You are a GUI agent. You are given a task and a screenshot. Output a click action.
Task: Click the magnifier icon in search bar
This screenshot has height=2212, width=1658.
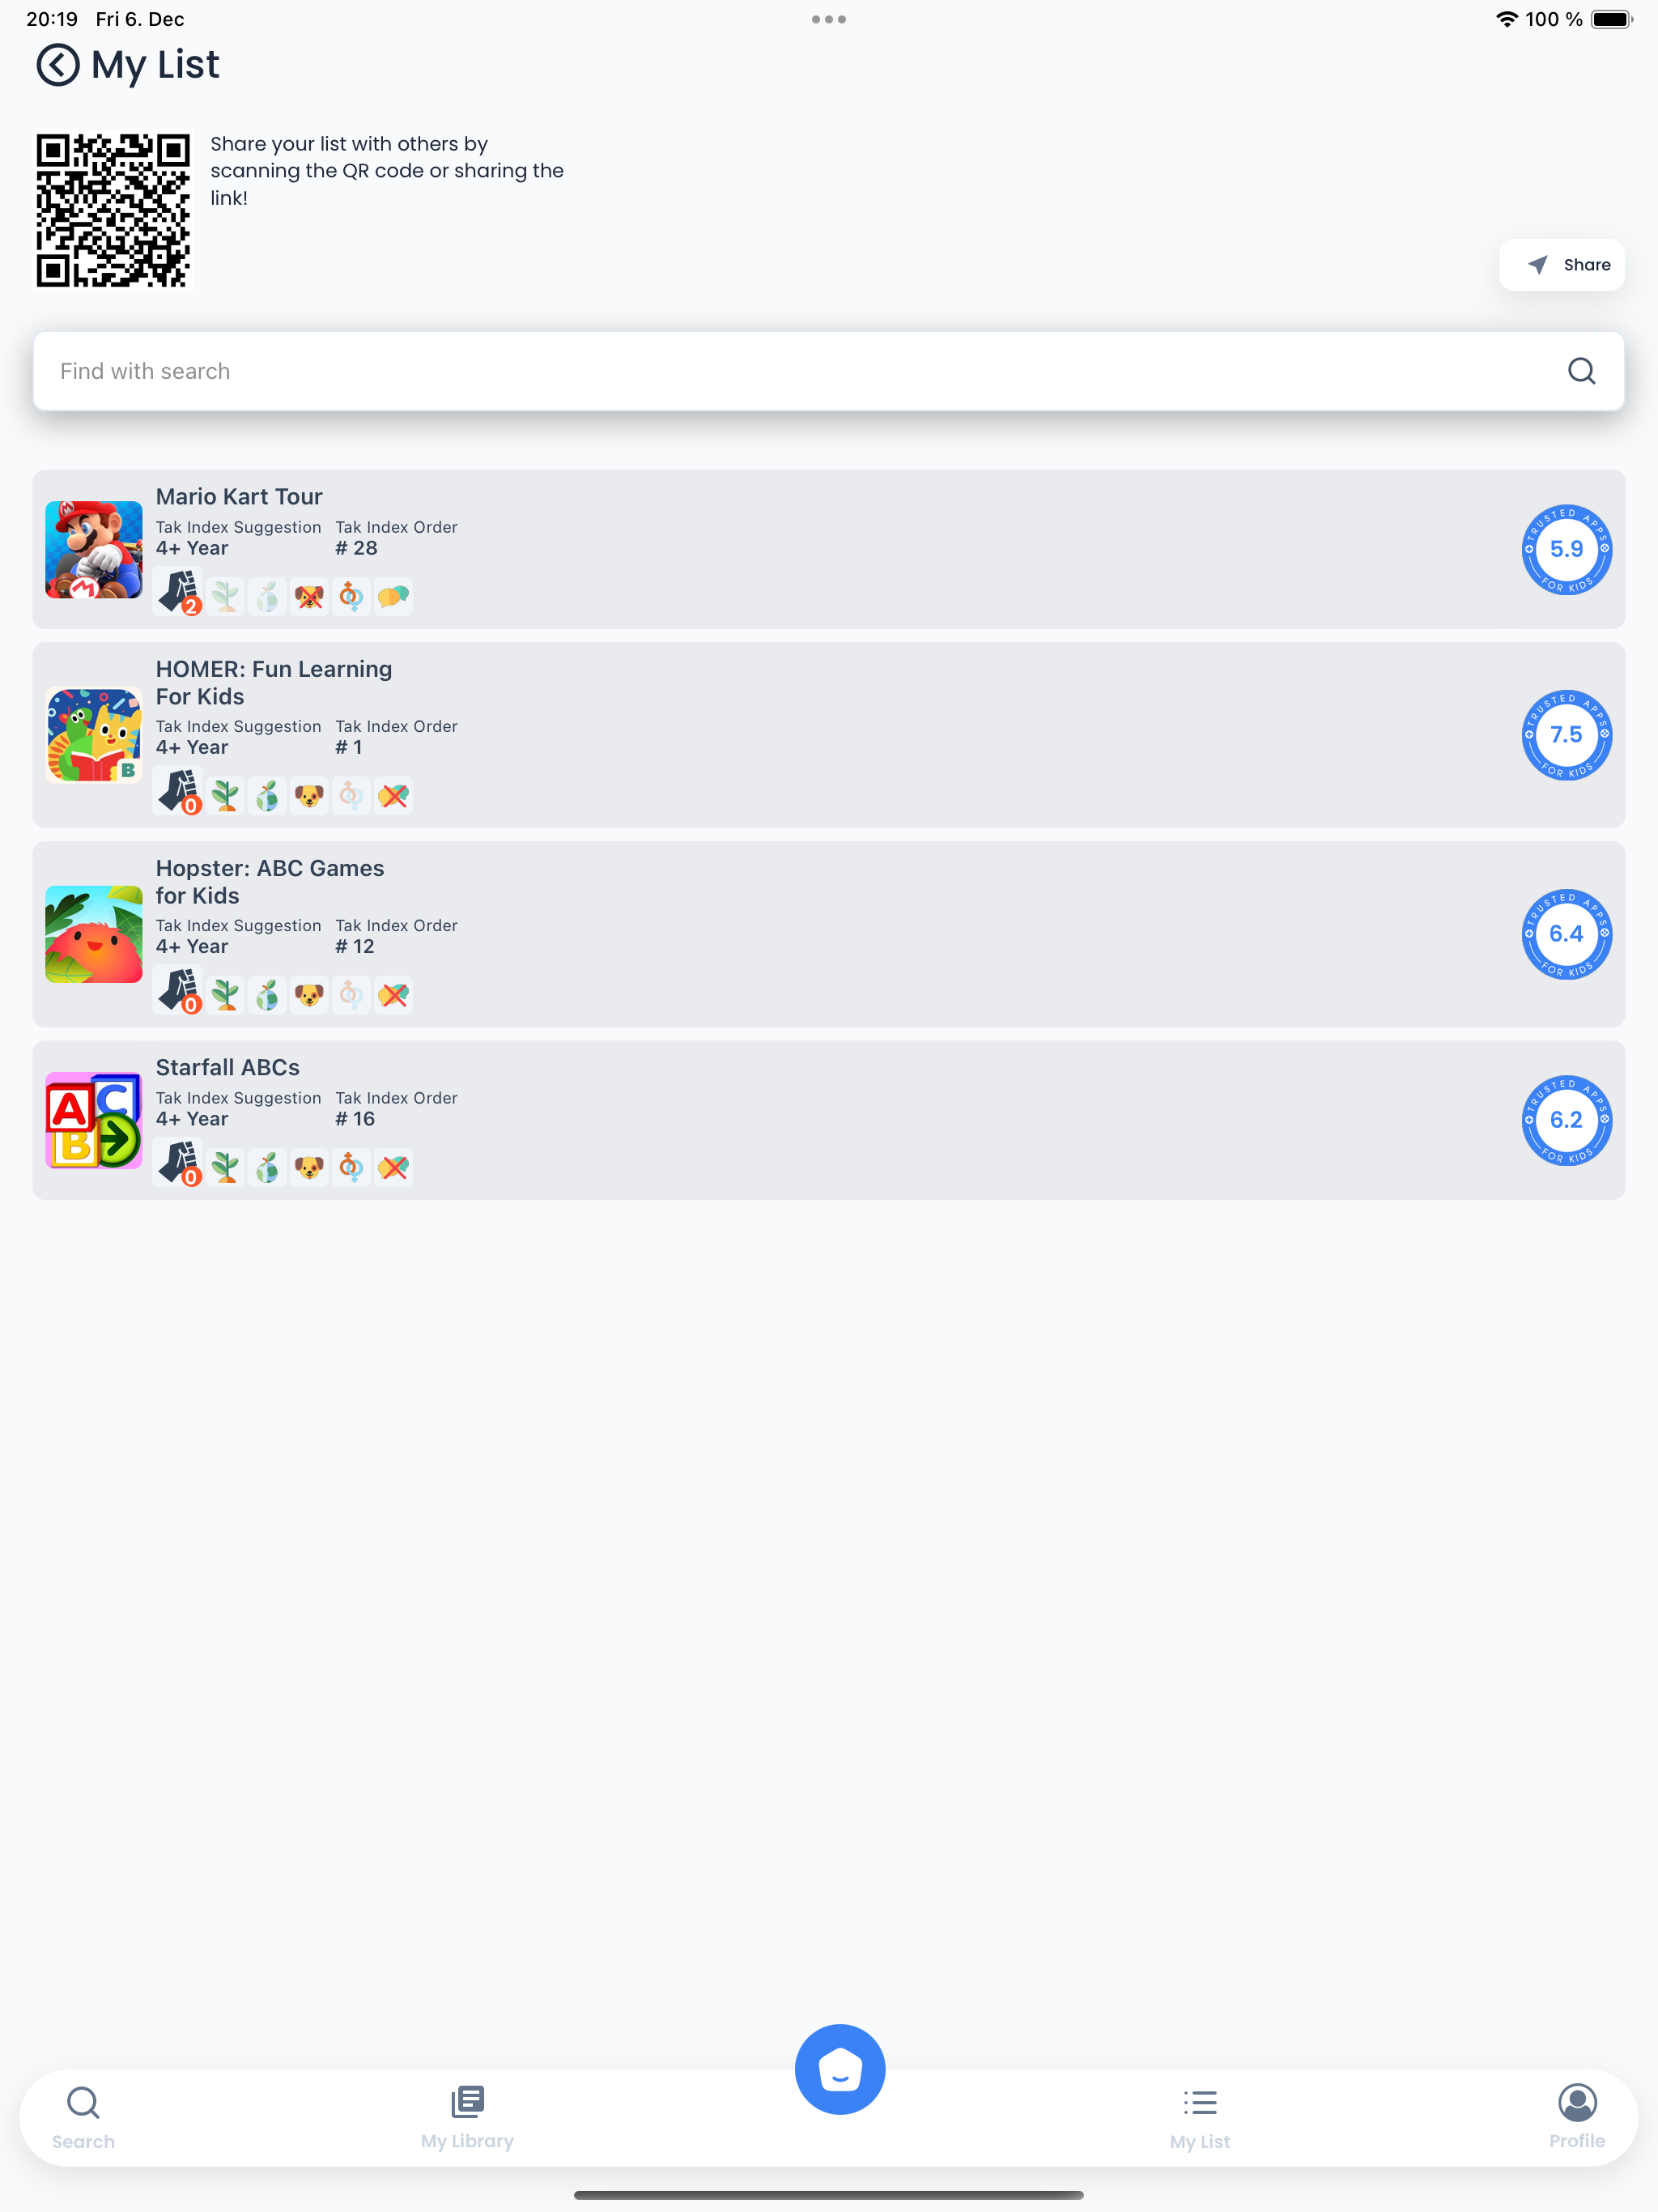(1581, 371)
